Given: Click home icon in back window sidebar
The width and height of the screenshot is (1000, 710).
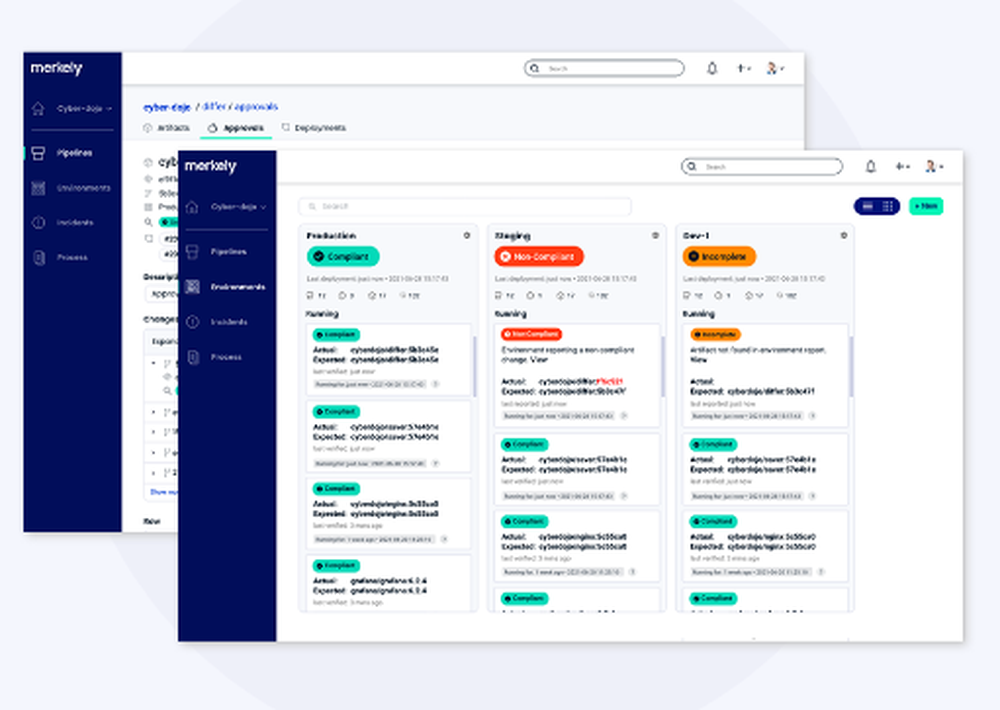Looking at the screenshot, I should (x=38, y=108).
